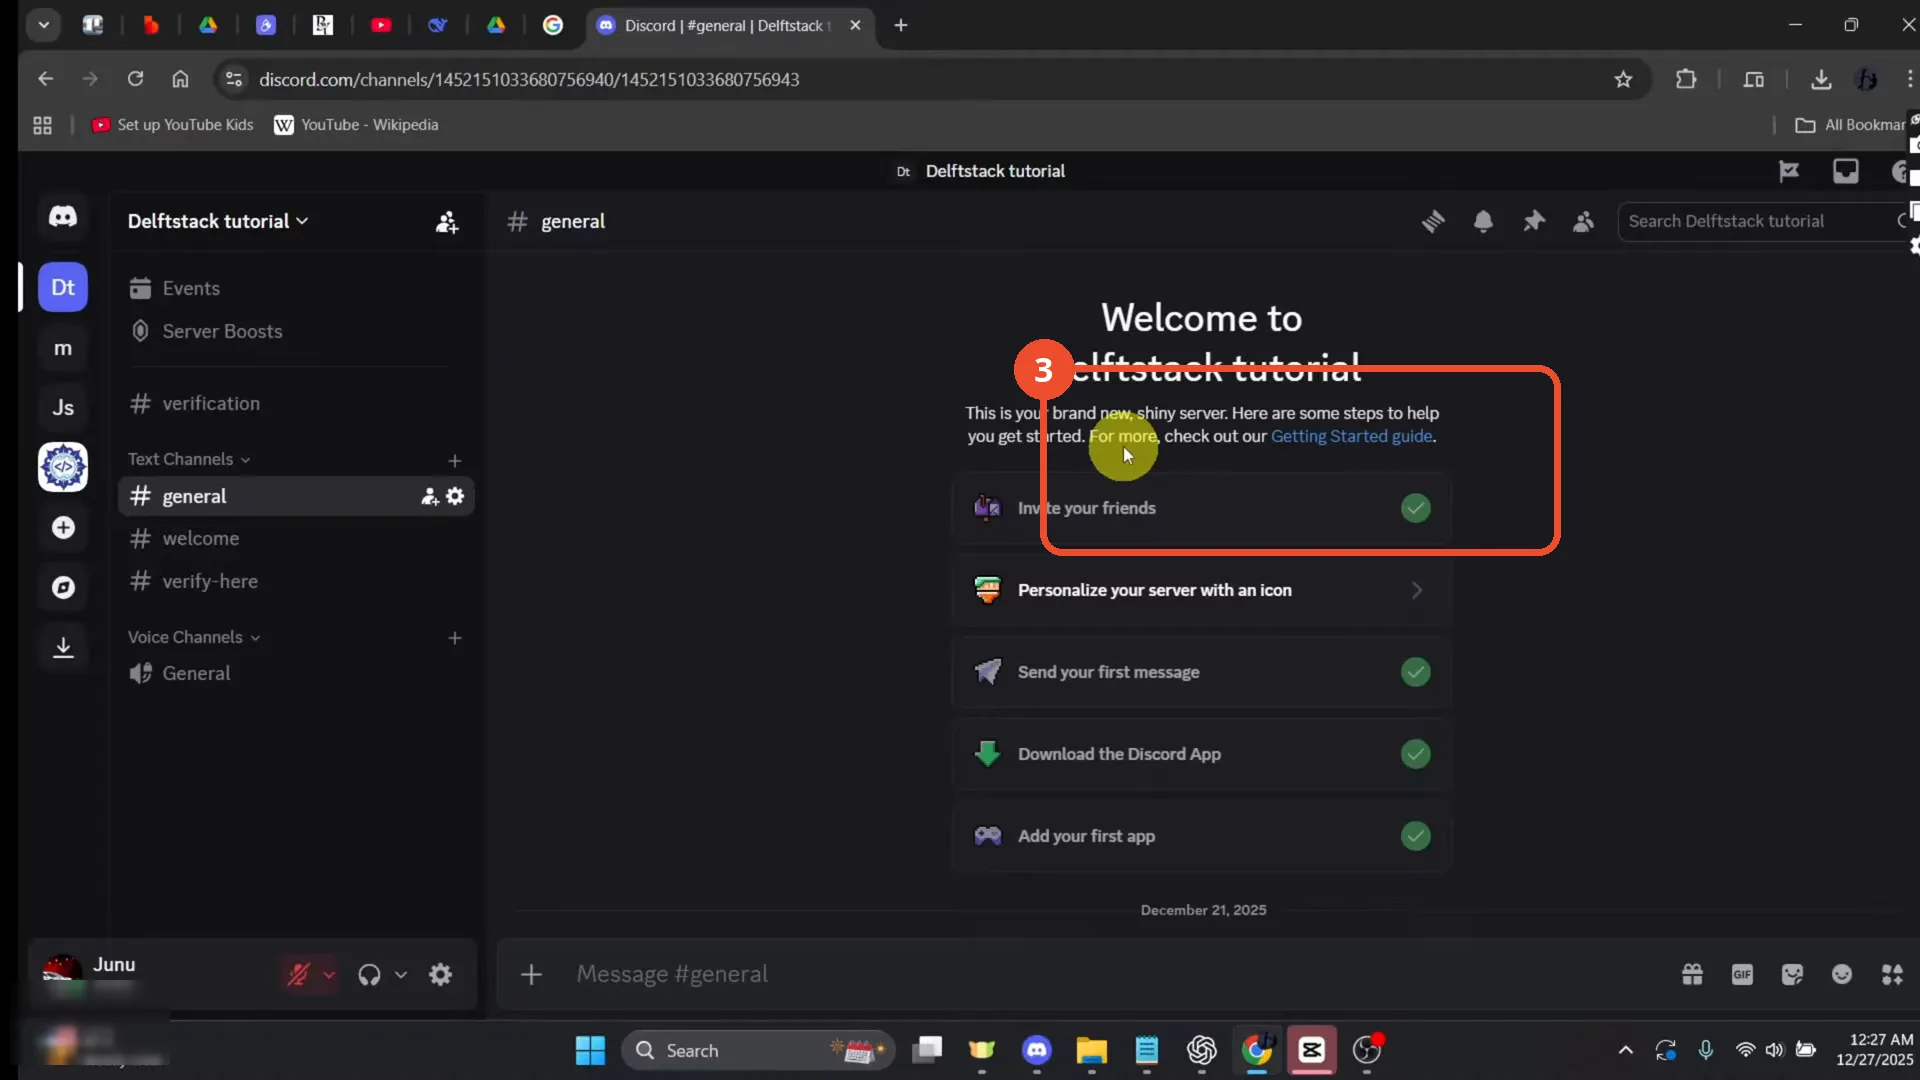Viewport: 1920px width, 1080px height.
Task: Open Apps launcher icon in message bar
Action: (x=1892, y=974)
